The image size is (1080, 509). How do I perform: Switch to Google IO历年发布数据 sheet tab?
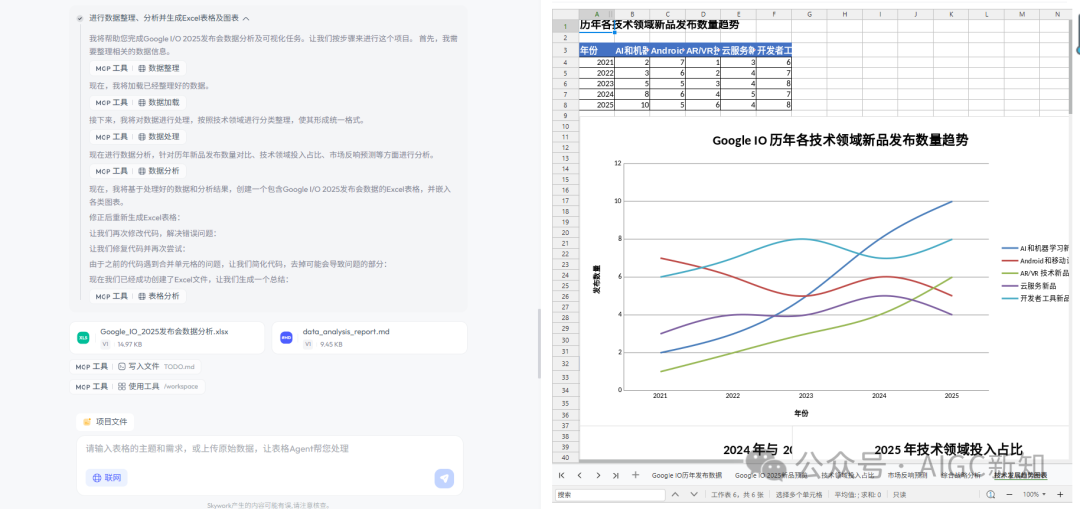click(x=687, y=475)
